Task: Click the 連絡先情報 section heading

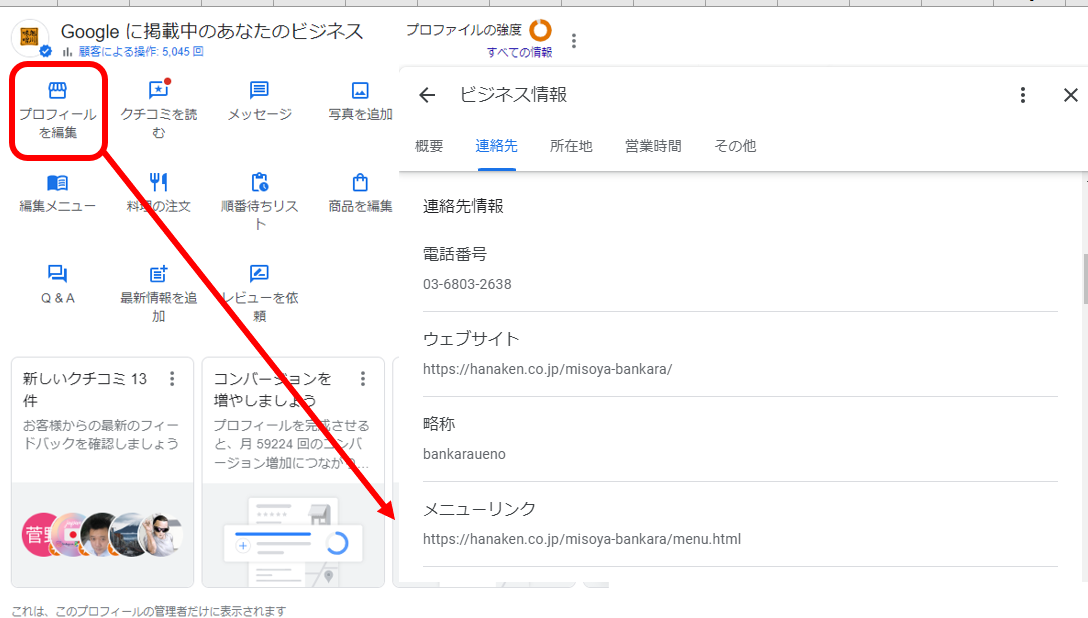Action: point(463,206)
